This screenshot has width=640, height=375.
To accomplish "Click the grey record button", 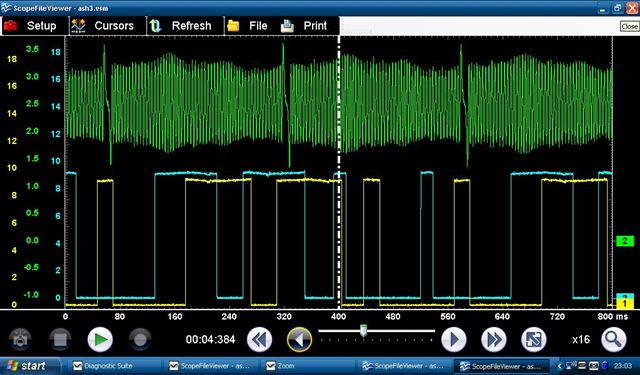I will pyautogui.click(x=140, y=339).
